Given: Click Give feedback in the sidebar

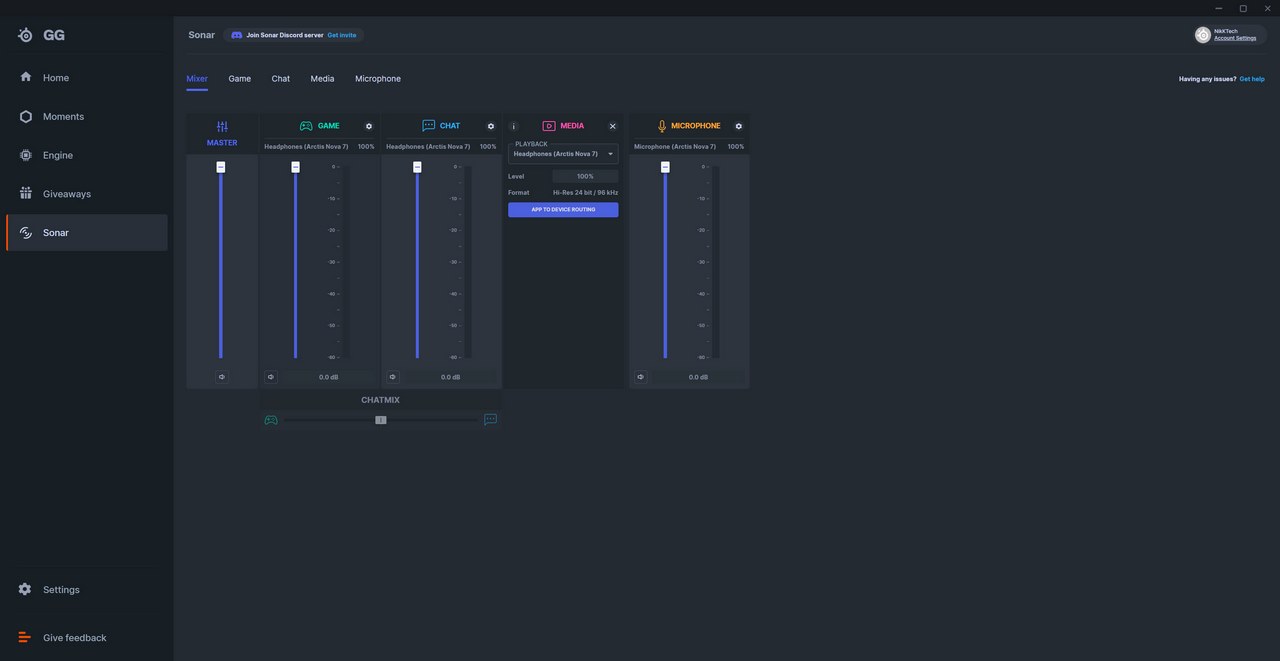Looking at the screenshot, I should click(x=86, y=638).
